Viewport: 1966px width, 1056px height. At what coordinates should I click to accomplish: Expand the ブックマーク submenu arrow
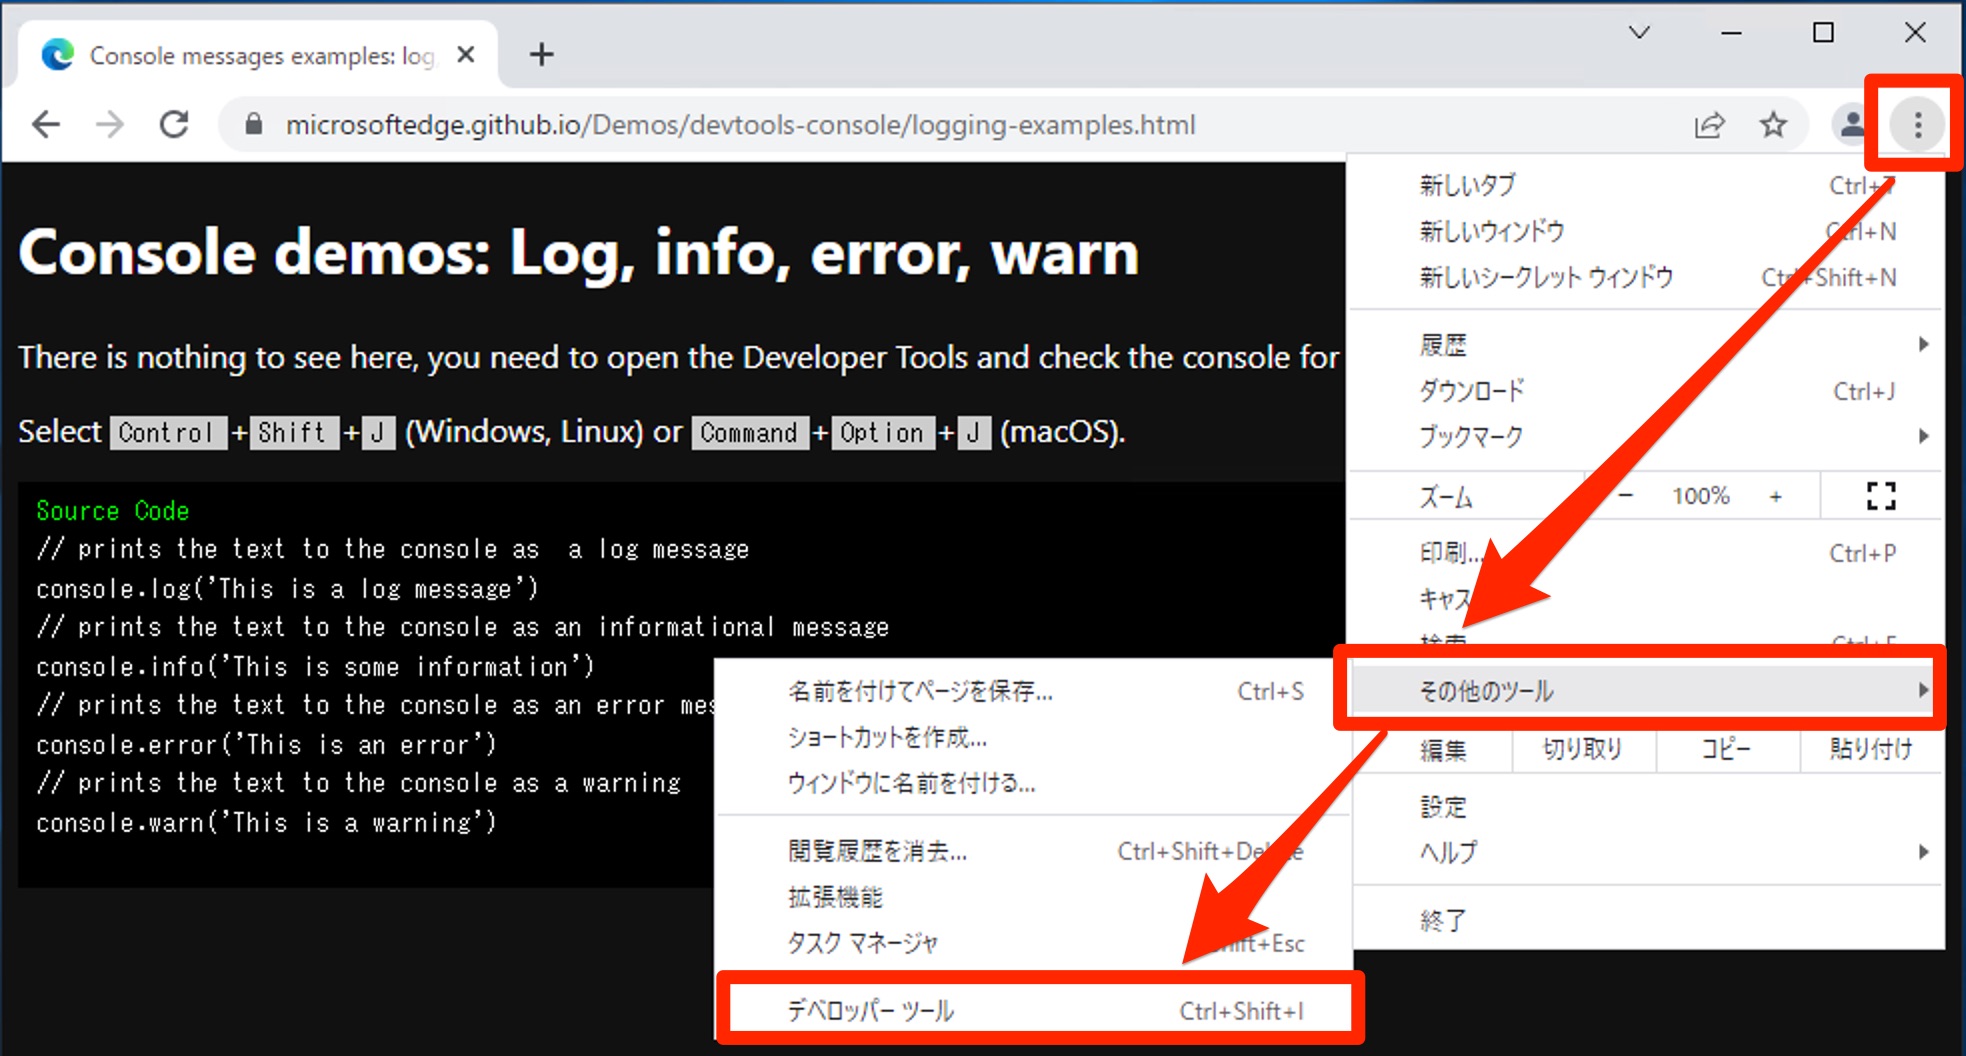tap(1925, 436)
